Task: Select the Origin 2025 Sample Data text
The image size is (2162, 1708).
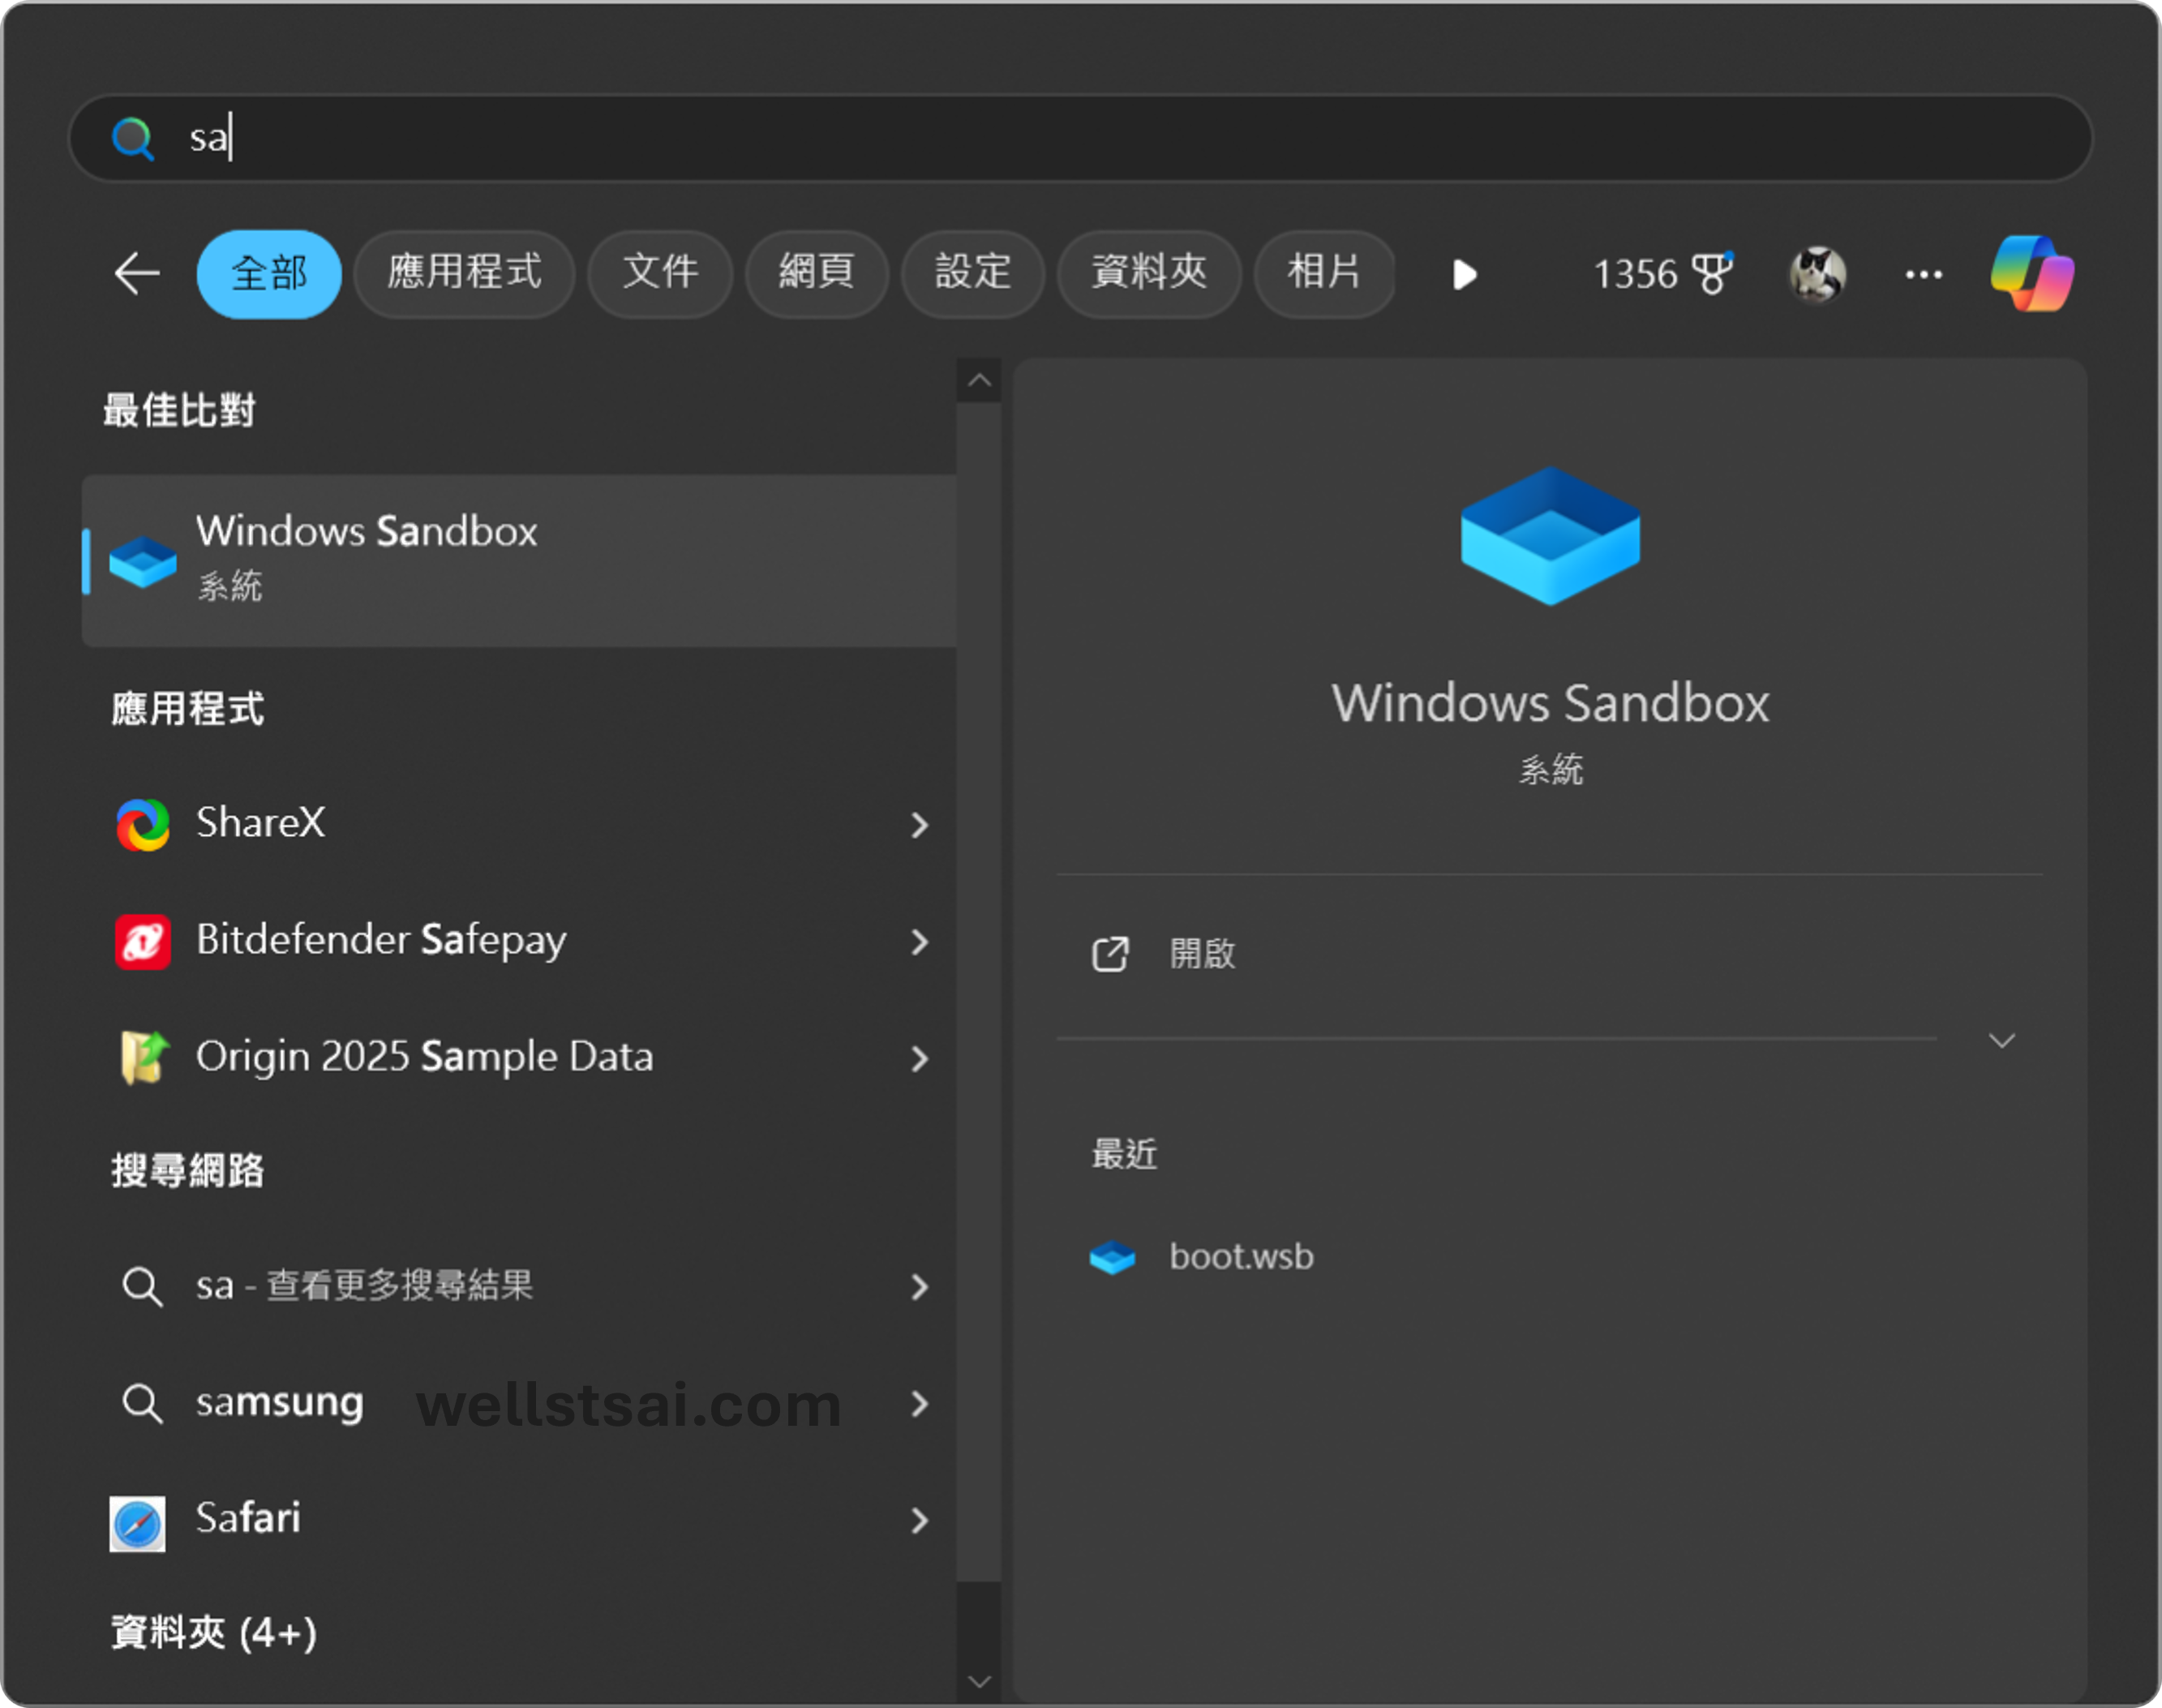Action: (x=424, y=1057)
